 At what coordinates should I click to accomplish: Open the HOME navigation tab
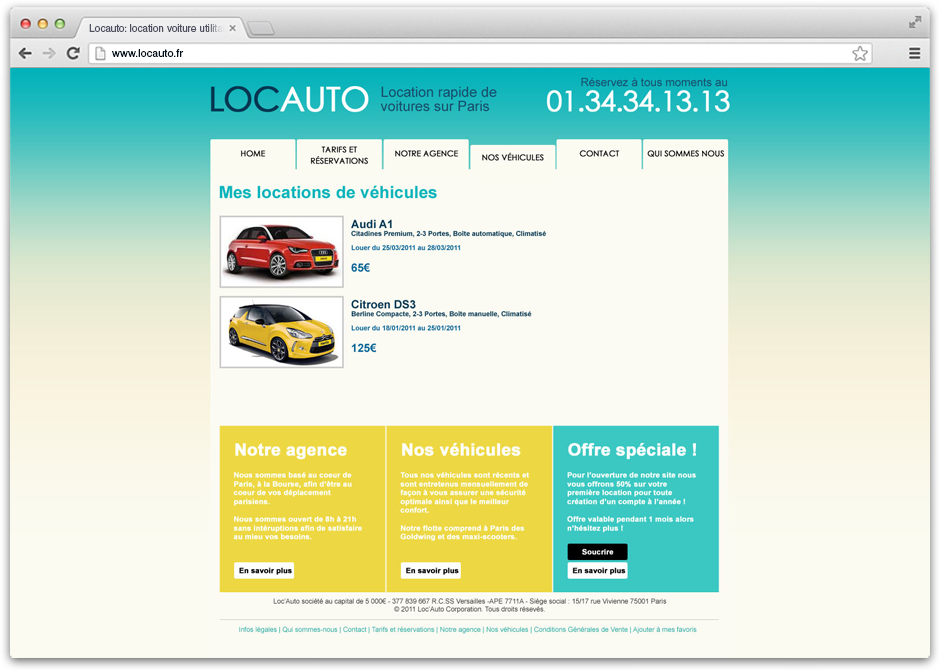[x=253, y=154]
